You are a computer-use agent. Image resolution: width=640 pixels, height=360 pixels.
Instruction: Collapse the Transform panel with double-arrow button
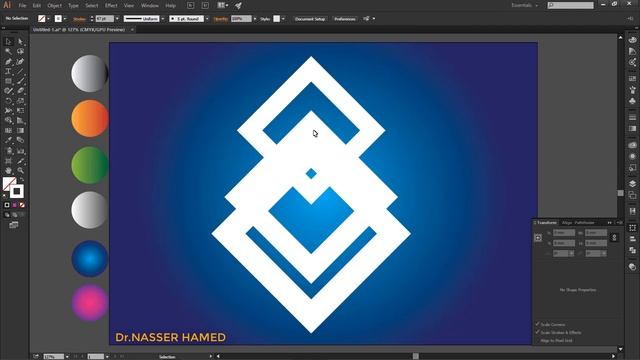click(x=610, y=222)
